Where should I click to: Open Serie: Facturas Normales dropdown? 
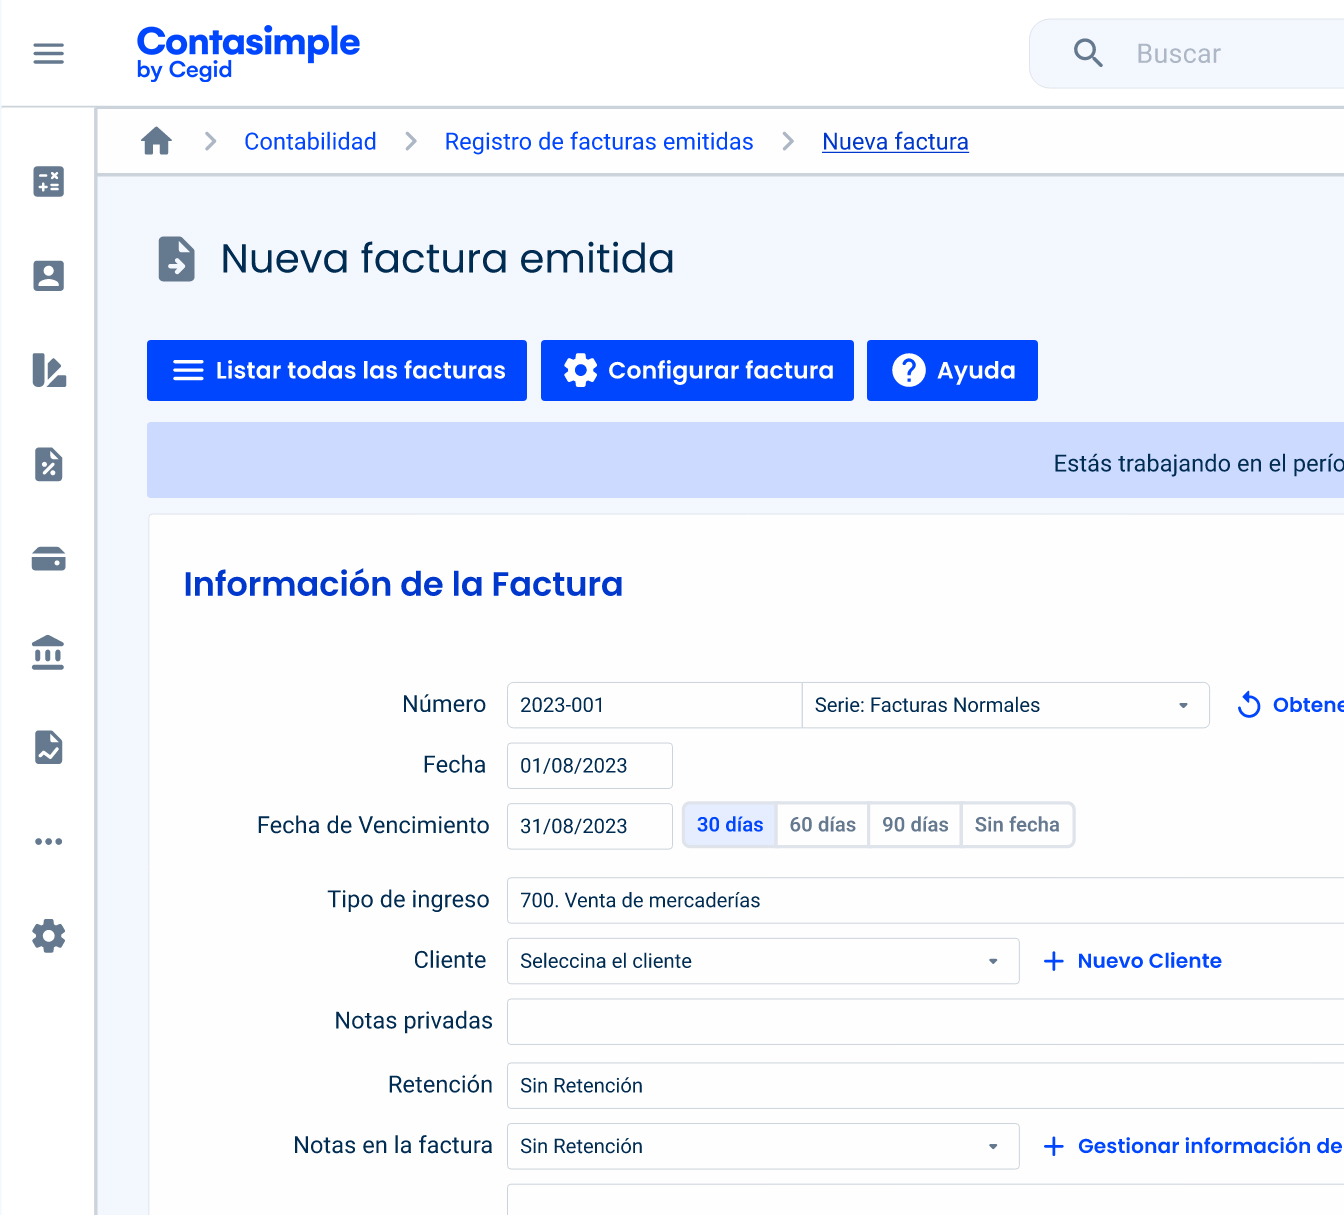coord(1005,705)
